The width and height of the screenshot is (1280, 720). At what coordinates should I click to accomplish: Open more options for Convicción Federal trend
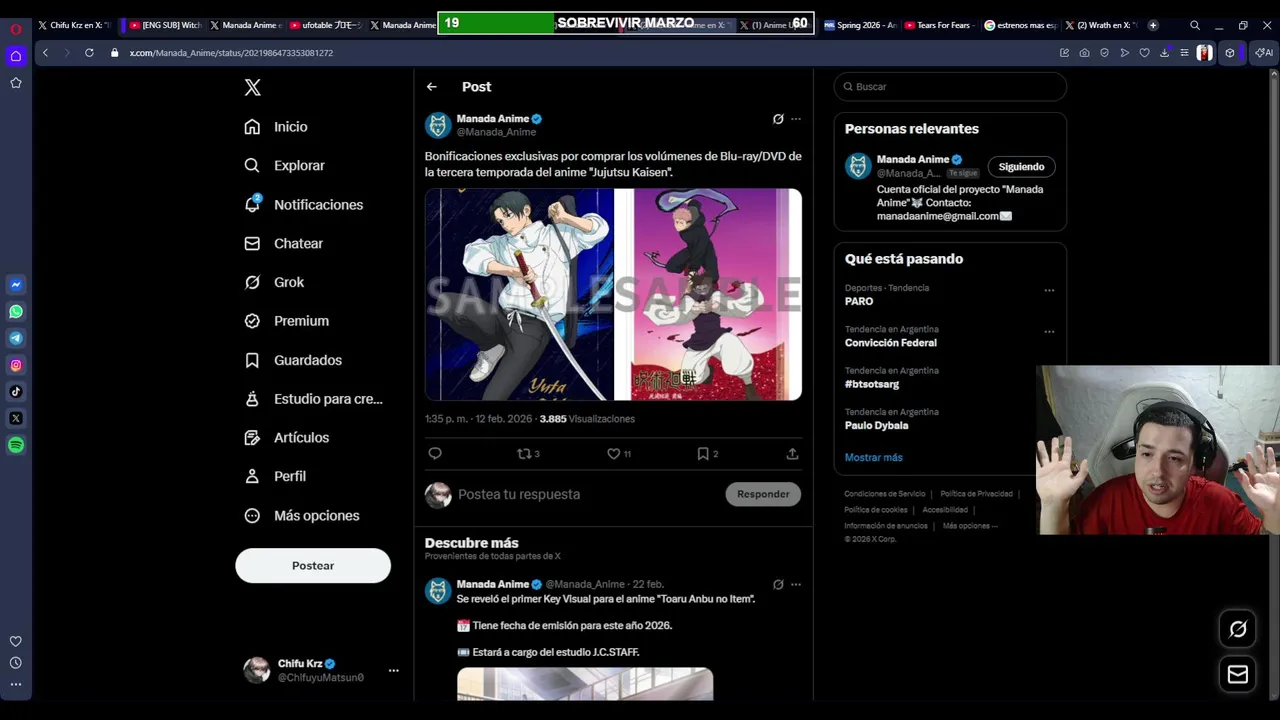tap(1049, 331)
